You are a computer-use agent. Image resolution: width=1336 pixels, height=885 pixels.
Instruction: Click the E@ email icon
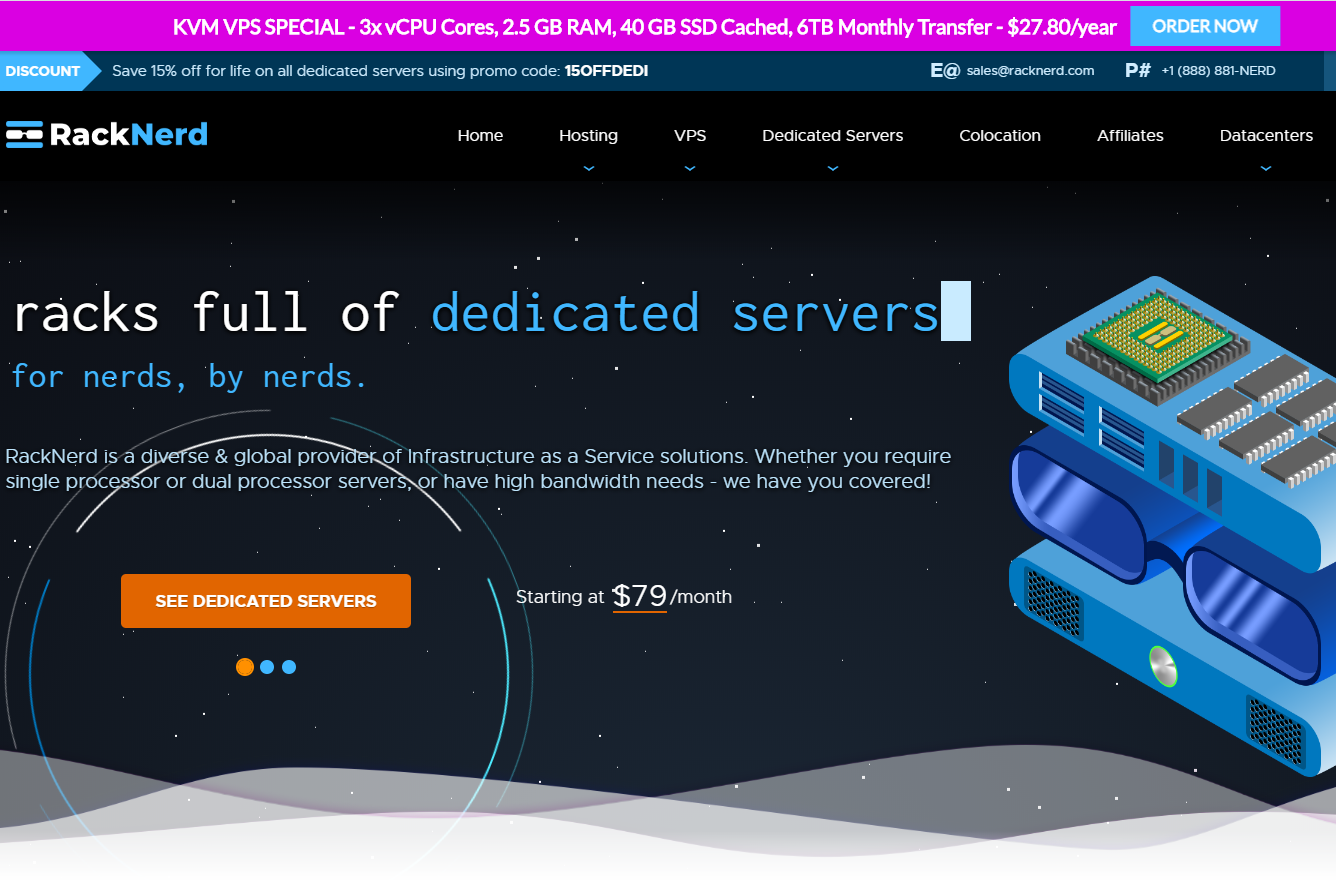(945, 70)
